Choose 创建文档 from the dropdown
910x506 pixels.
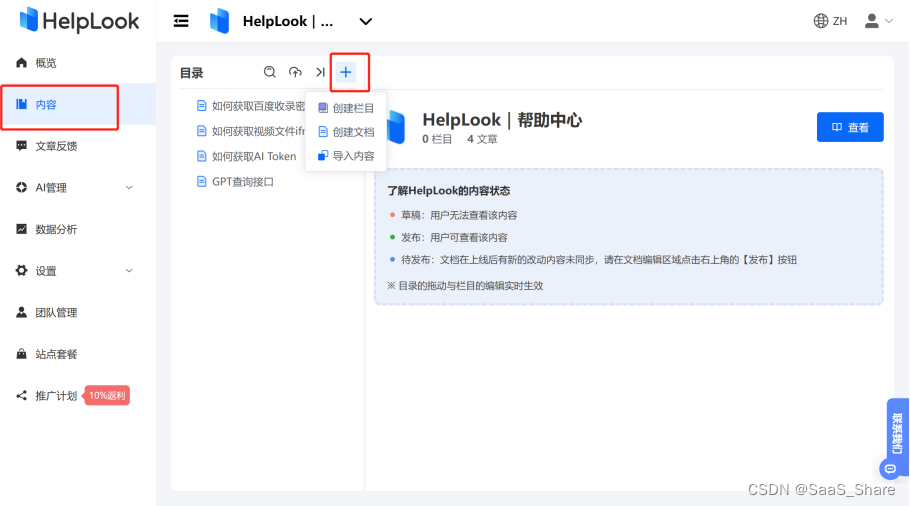tap(346, 132)
